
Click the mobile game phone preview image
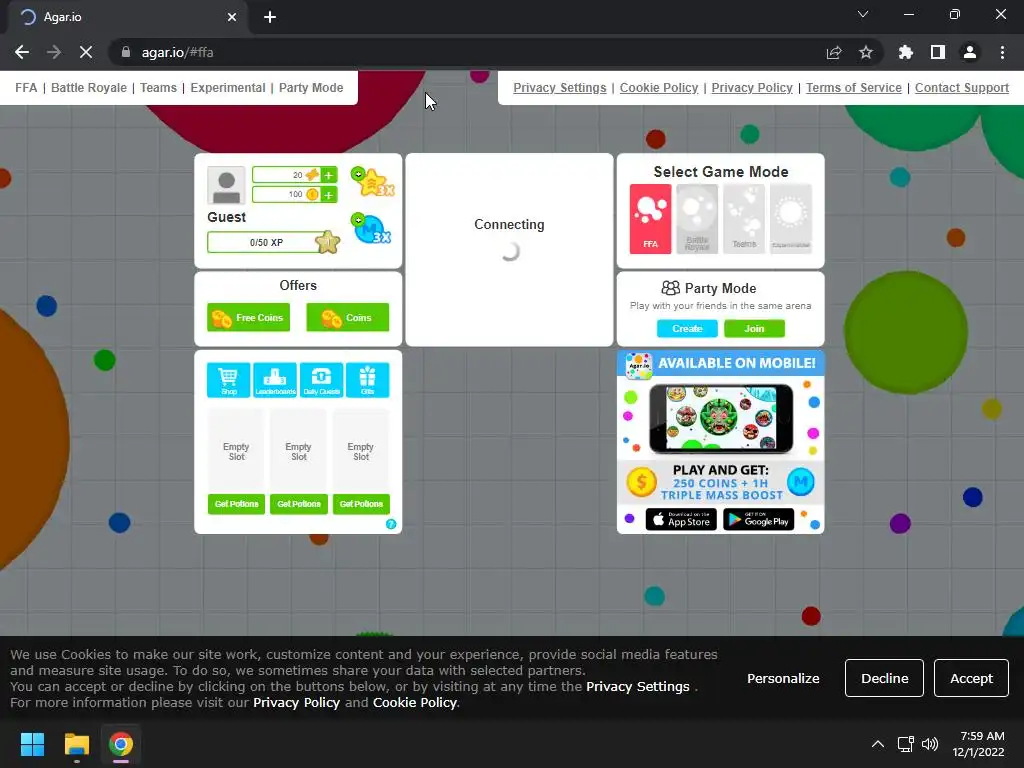click(721, 418)
